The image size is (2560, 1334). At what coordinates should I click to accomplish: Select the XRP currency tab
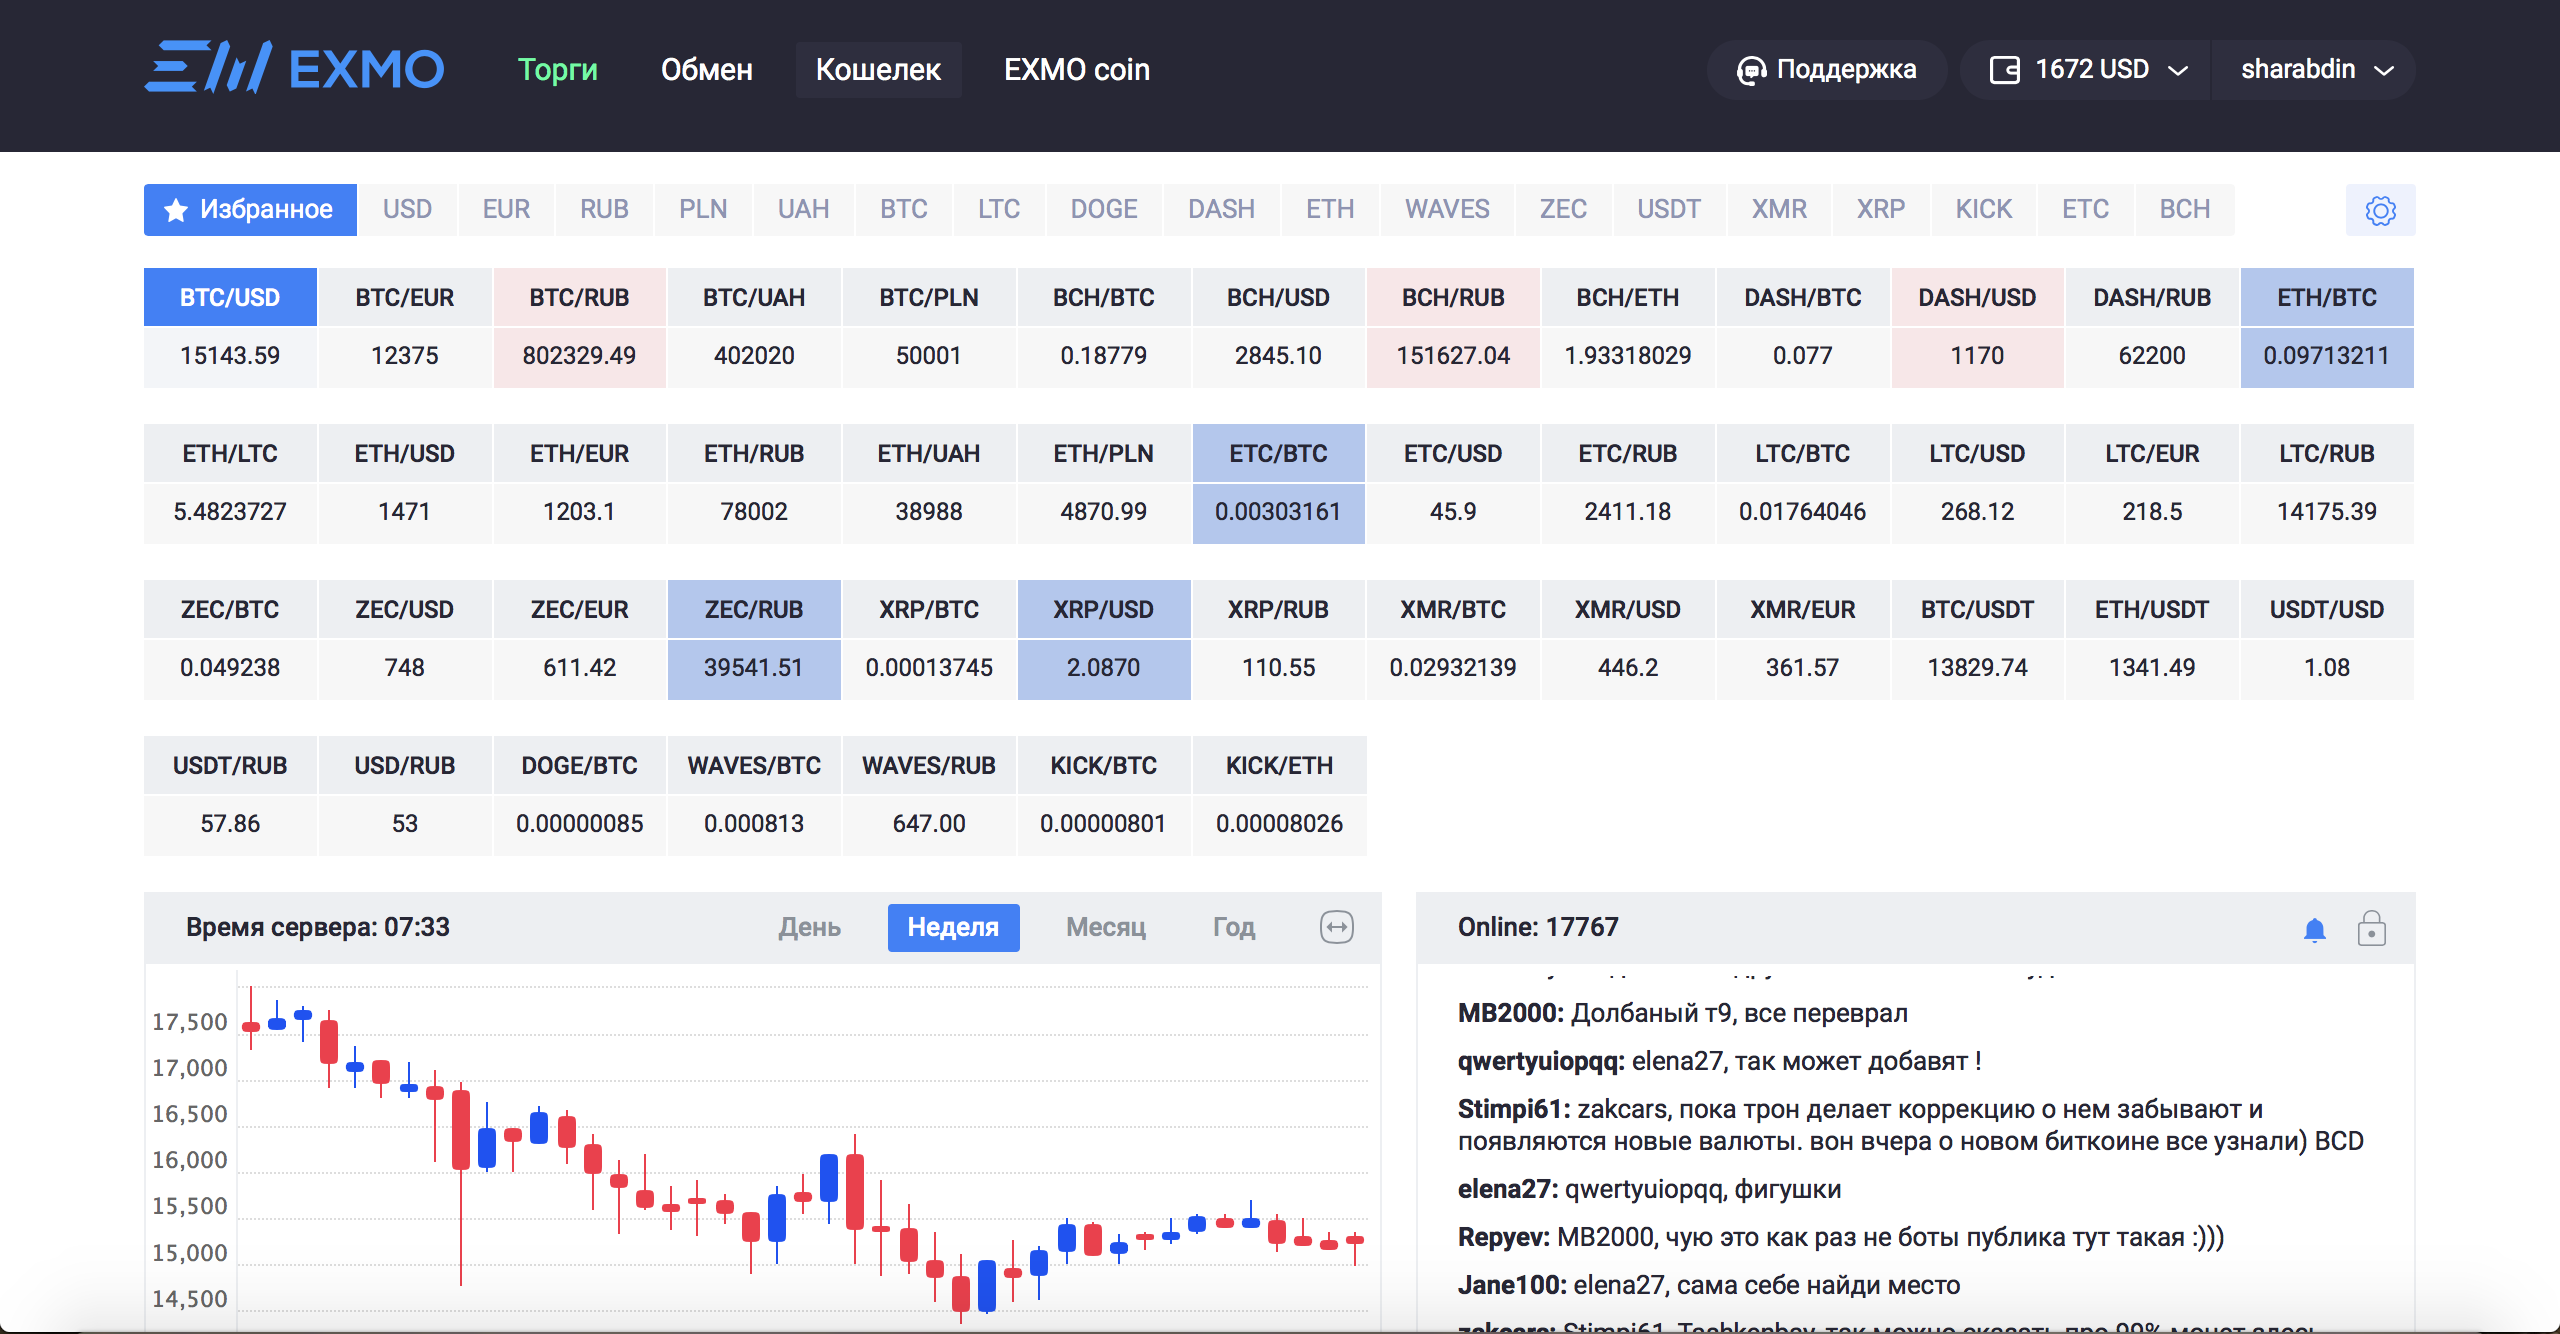click(1881, 210)
